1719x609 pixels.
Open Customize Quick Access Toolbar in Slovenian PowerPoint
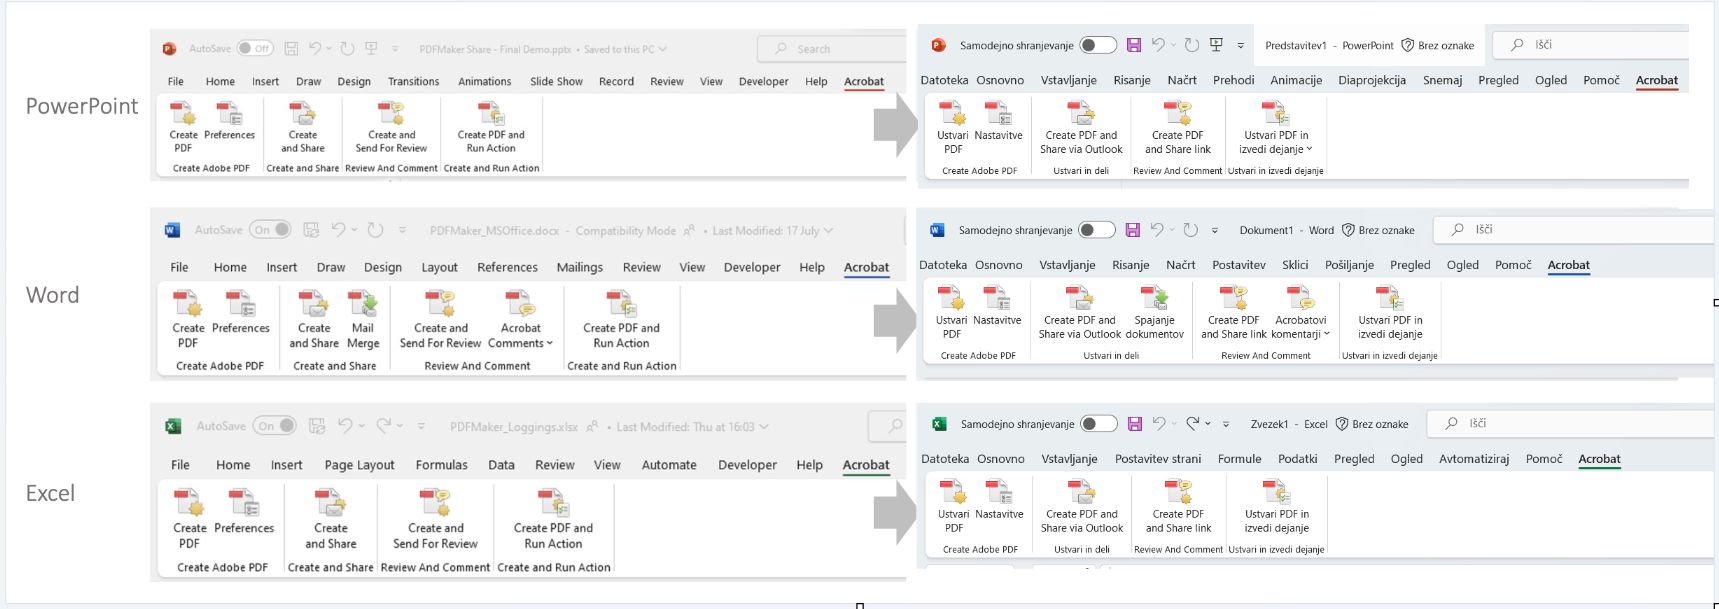tap(1241, 45)
